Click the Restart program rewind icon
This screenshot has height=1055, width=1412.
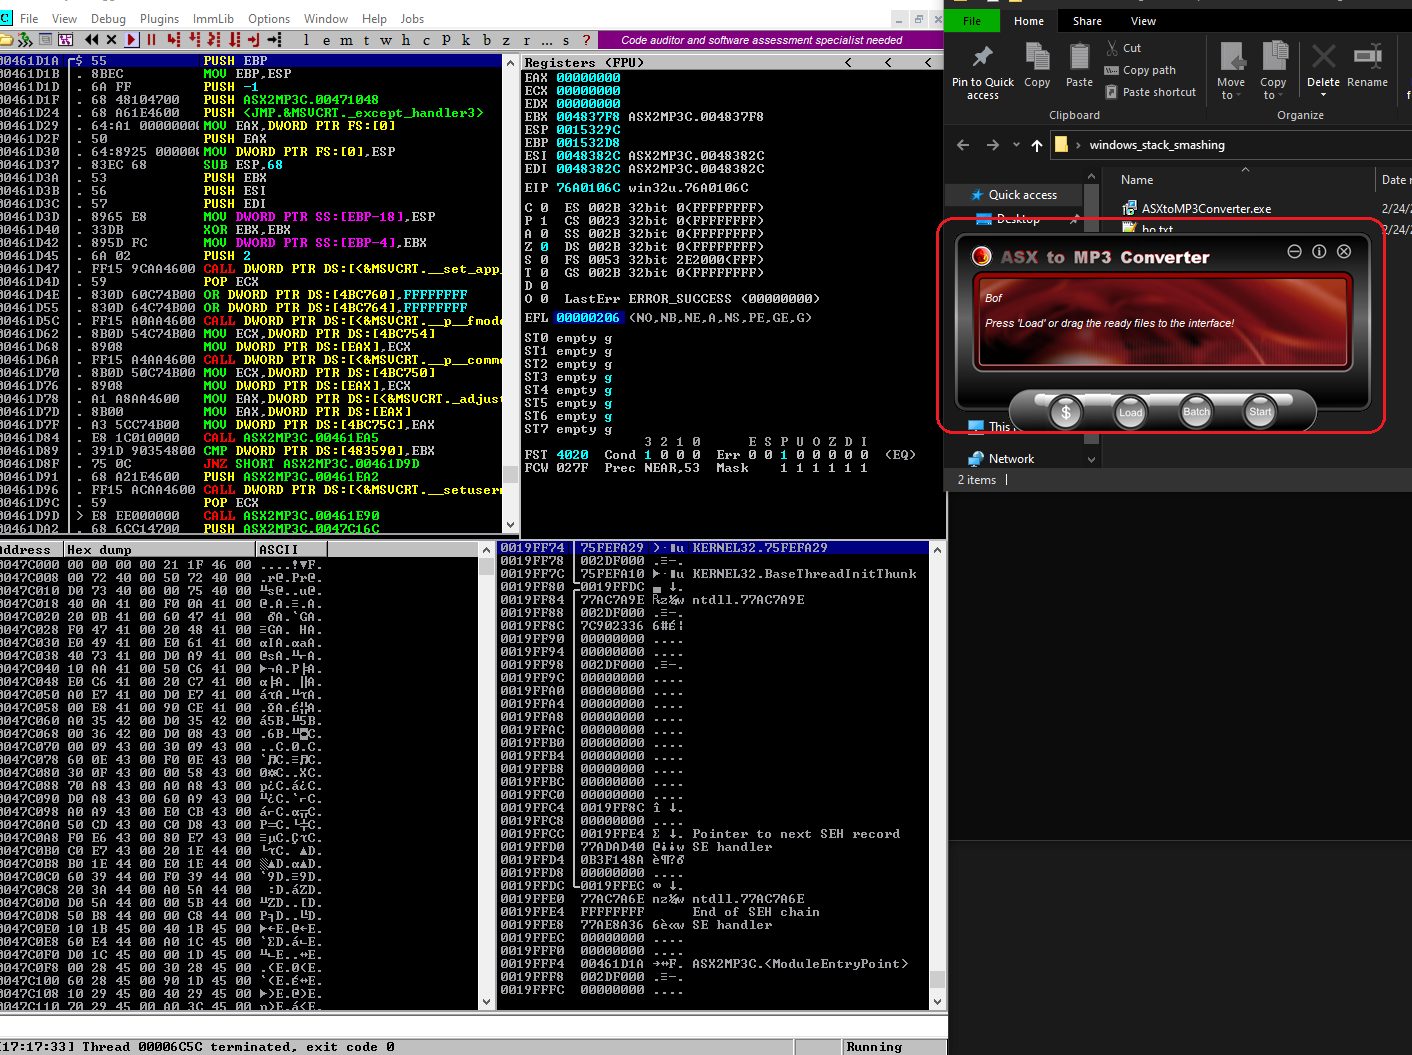click(x=91, y=40)
